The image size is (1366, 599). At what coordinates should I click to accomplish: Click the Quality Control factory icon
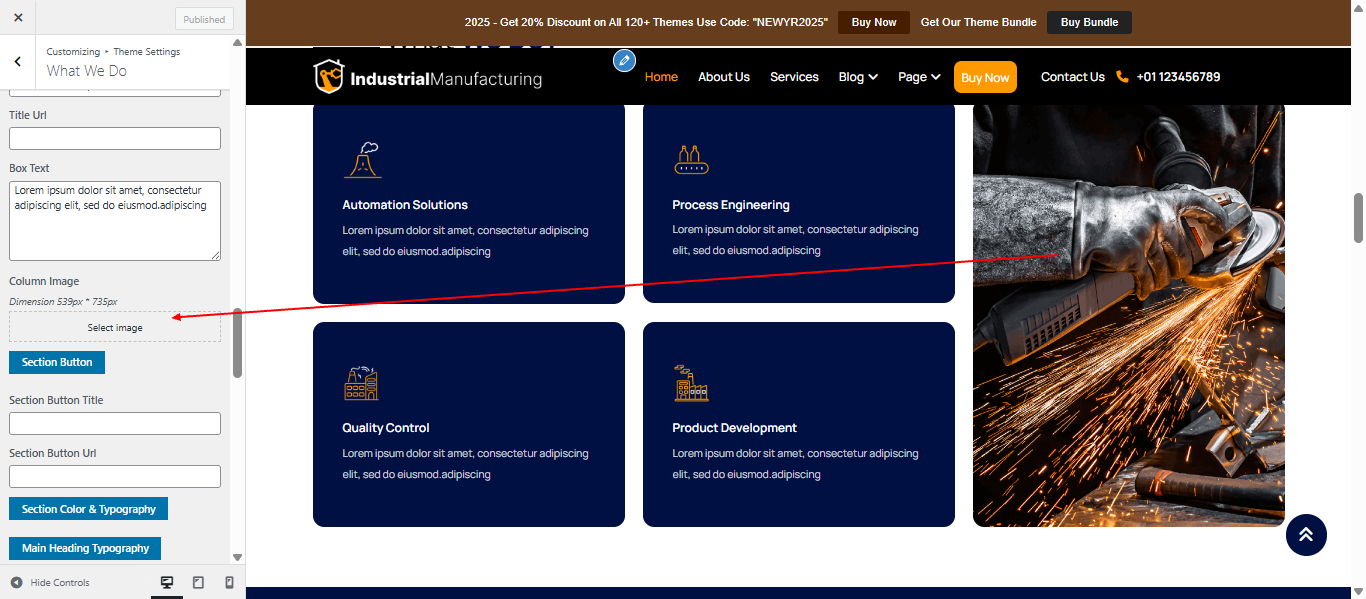tap(361, 382)
